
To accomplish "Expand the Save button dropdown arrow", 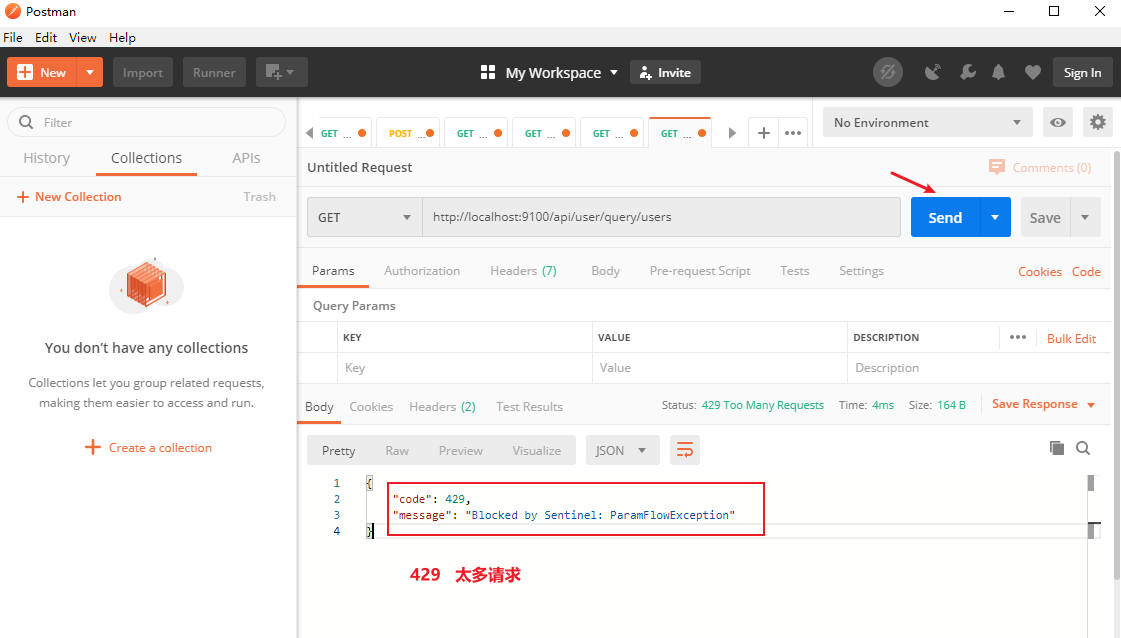I will pos(1085,217).
